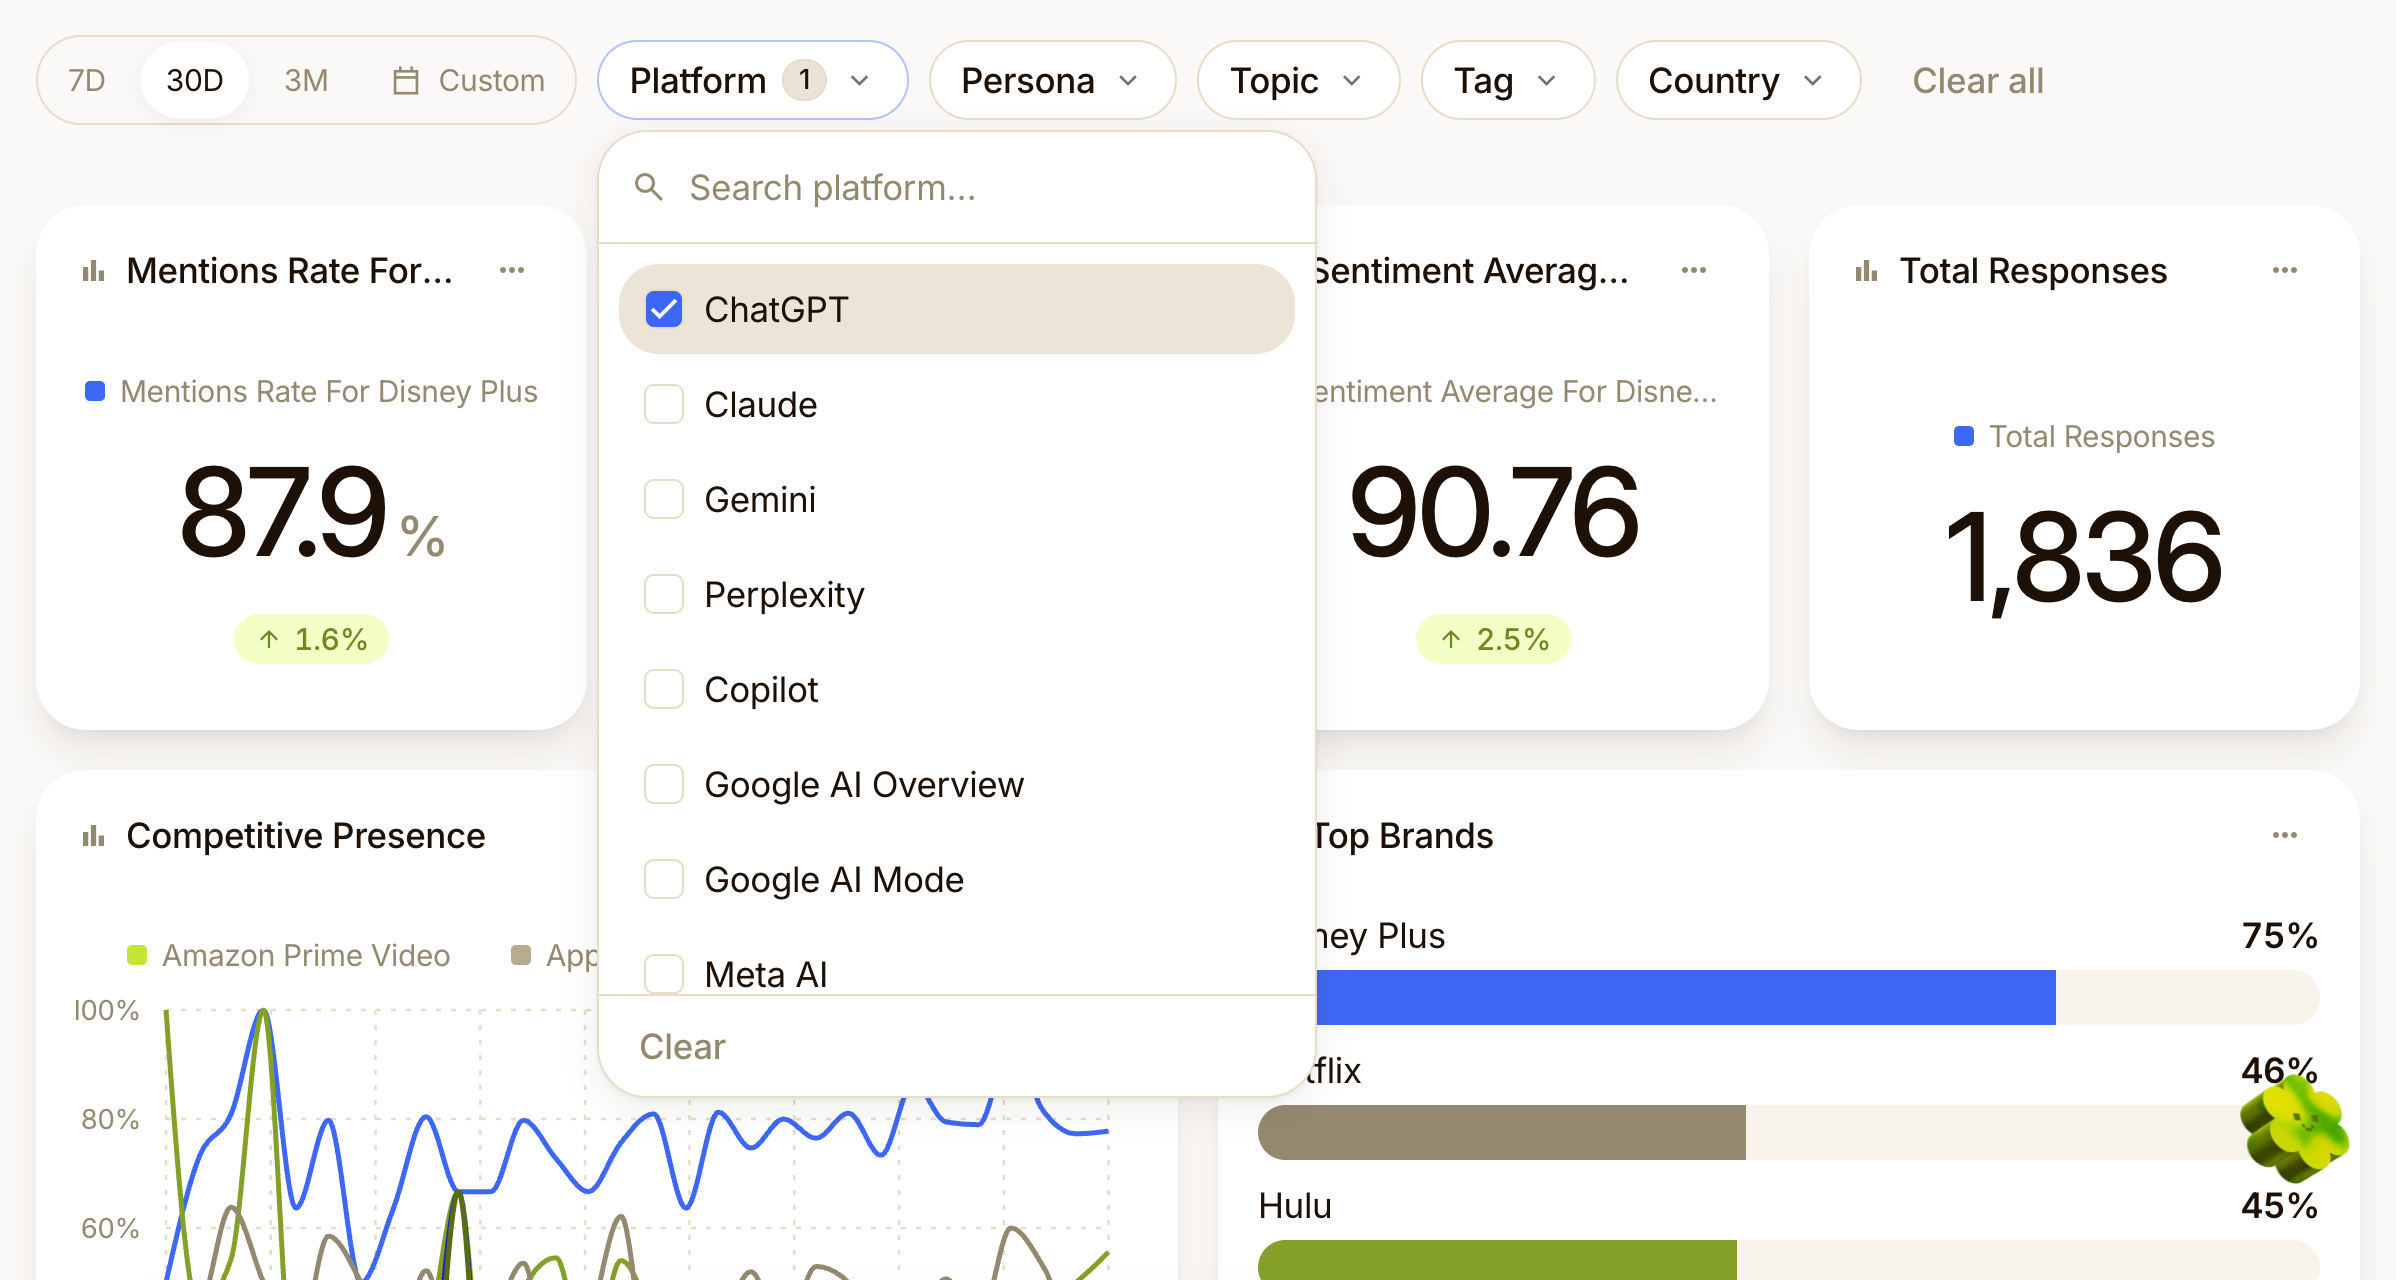Open the Country filter dropdown
The image size is (2396, 1280).
point(1738,80)
